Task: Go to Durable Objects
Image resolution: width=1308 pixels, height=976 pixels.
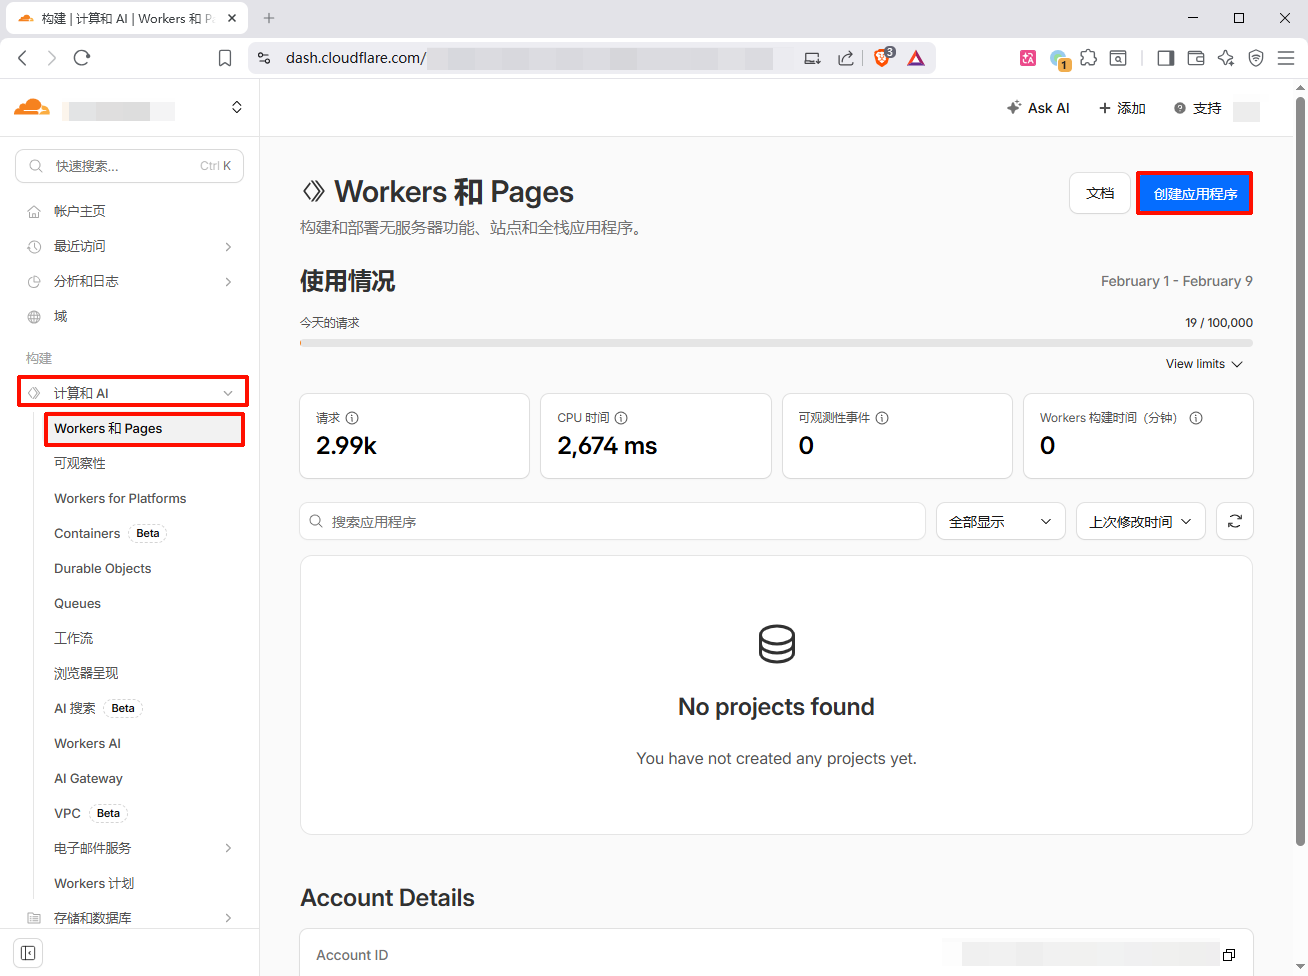Action: pos(103,568)
